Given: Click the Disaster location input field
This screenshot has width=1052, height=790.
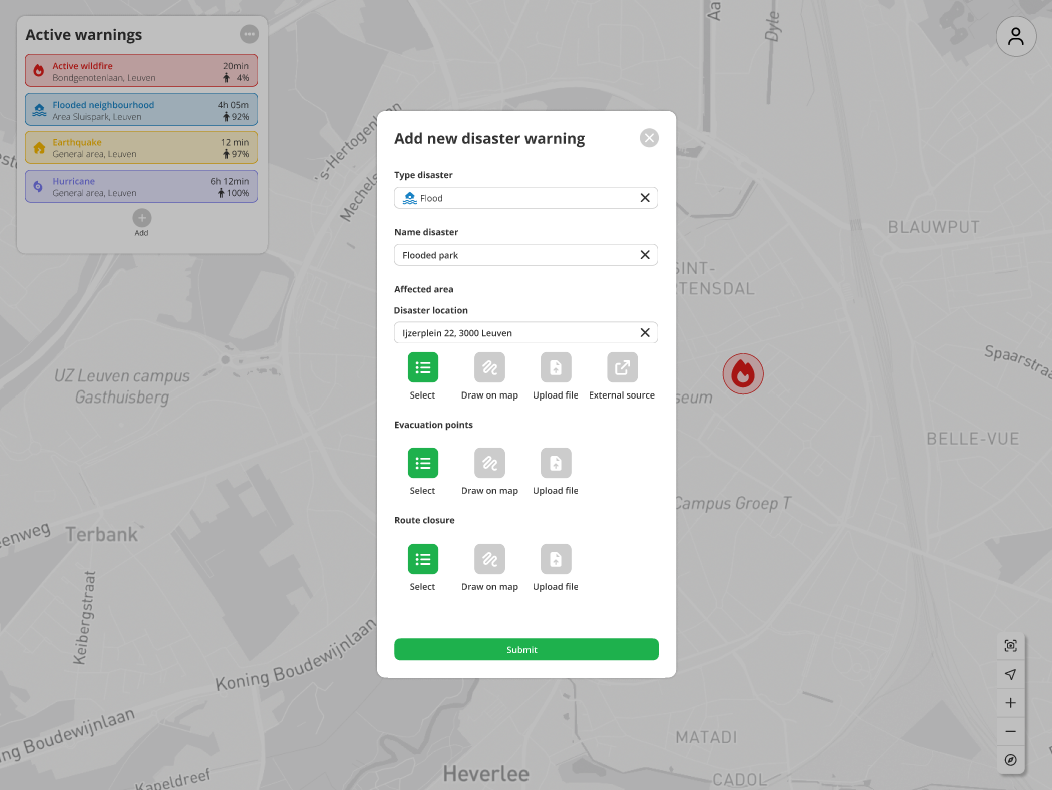Looking at the screenshot, I should pyautogui.click(x=526, y=332).
